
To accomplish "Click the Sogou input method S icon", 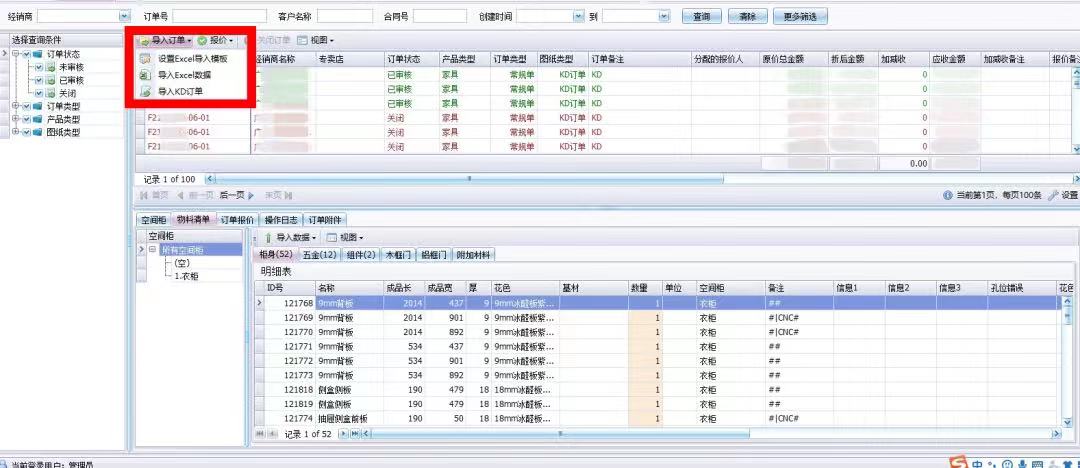I will (957, 462).
